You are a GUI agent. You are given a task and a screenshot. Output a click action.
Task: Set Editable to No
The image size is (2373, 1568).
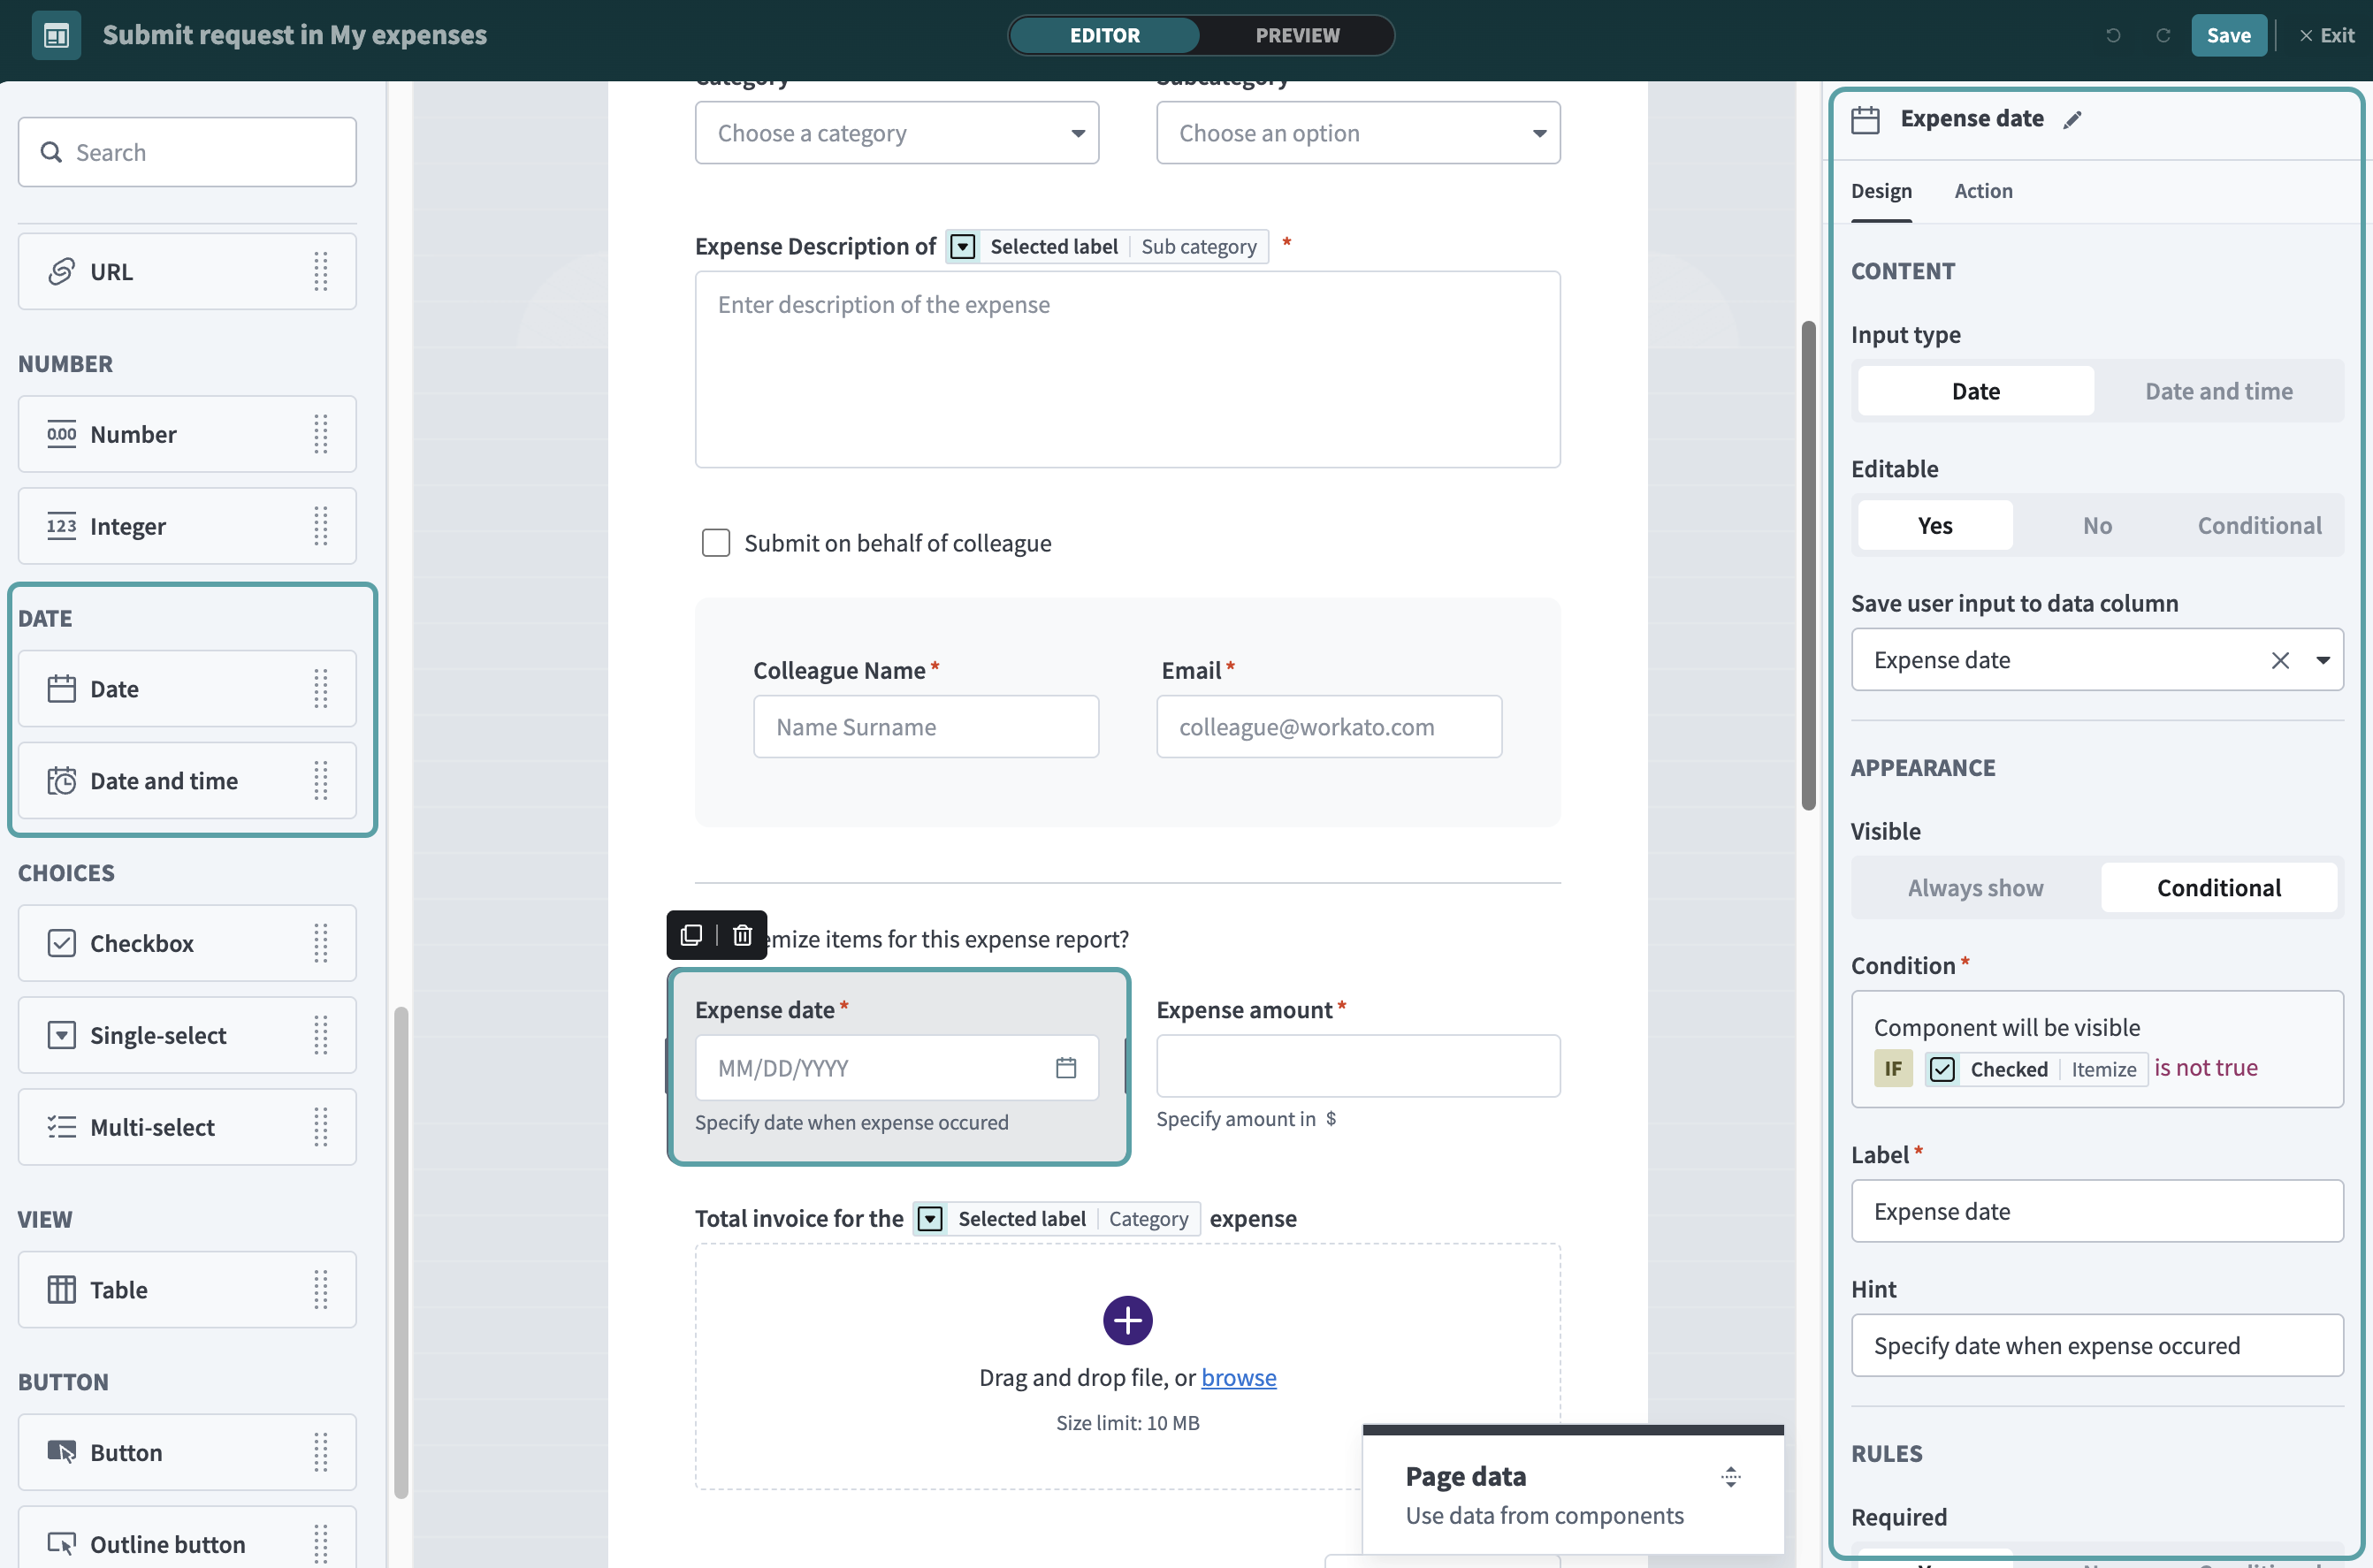click(2097, 525)
